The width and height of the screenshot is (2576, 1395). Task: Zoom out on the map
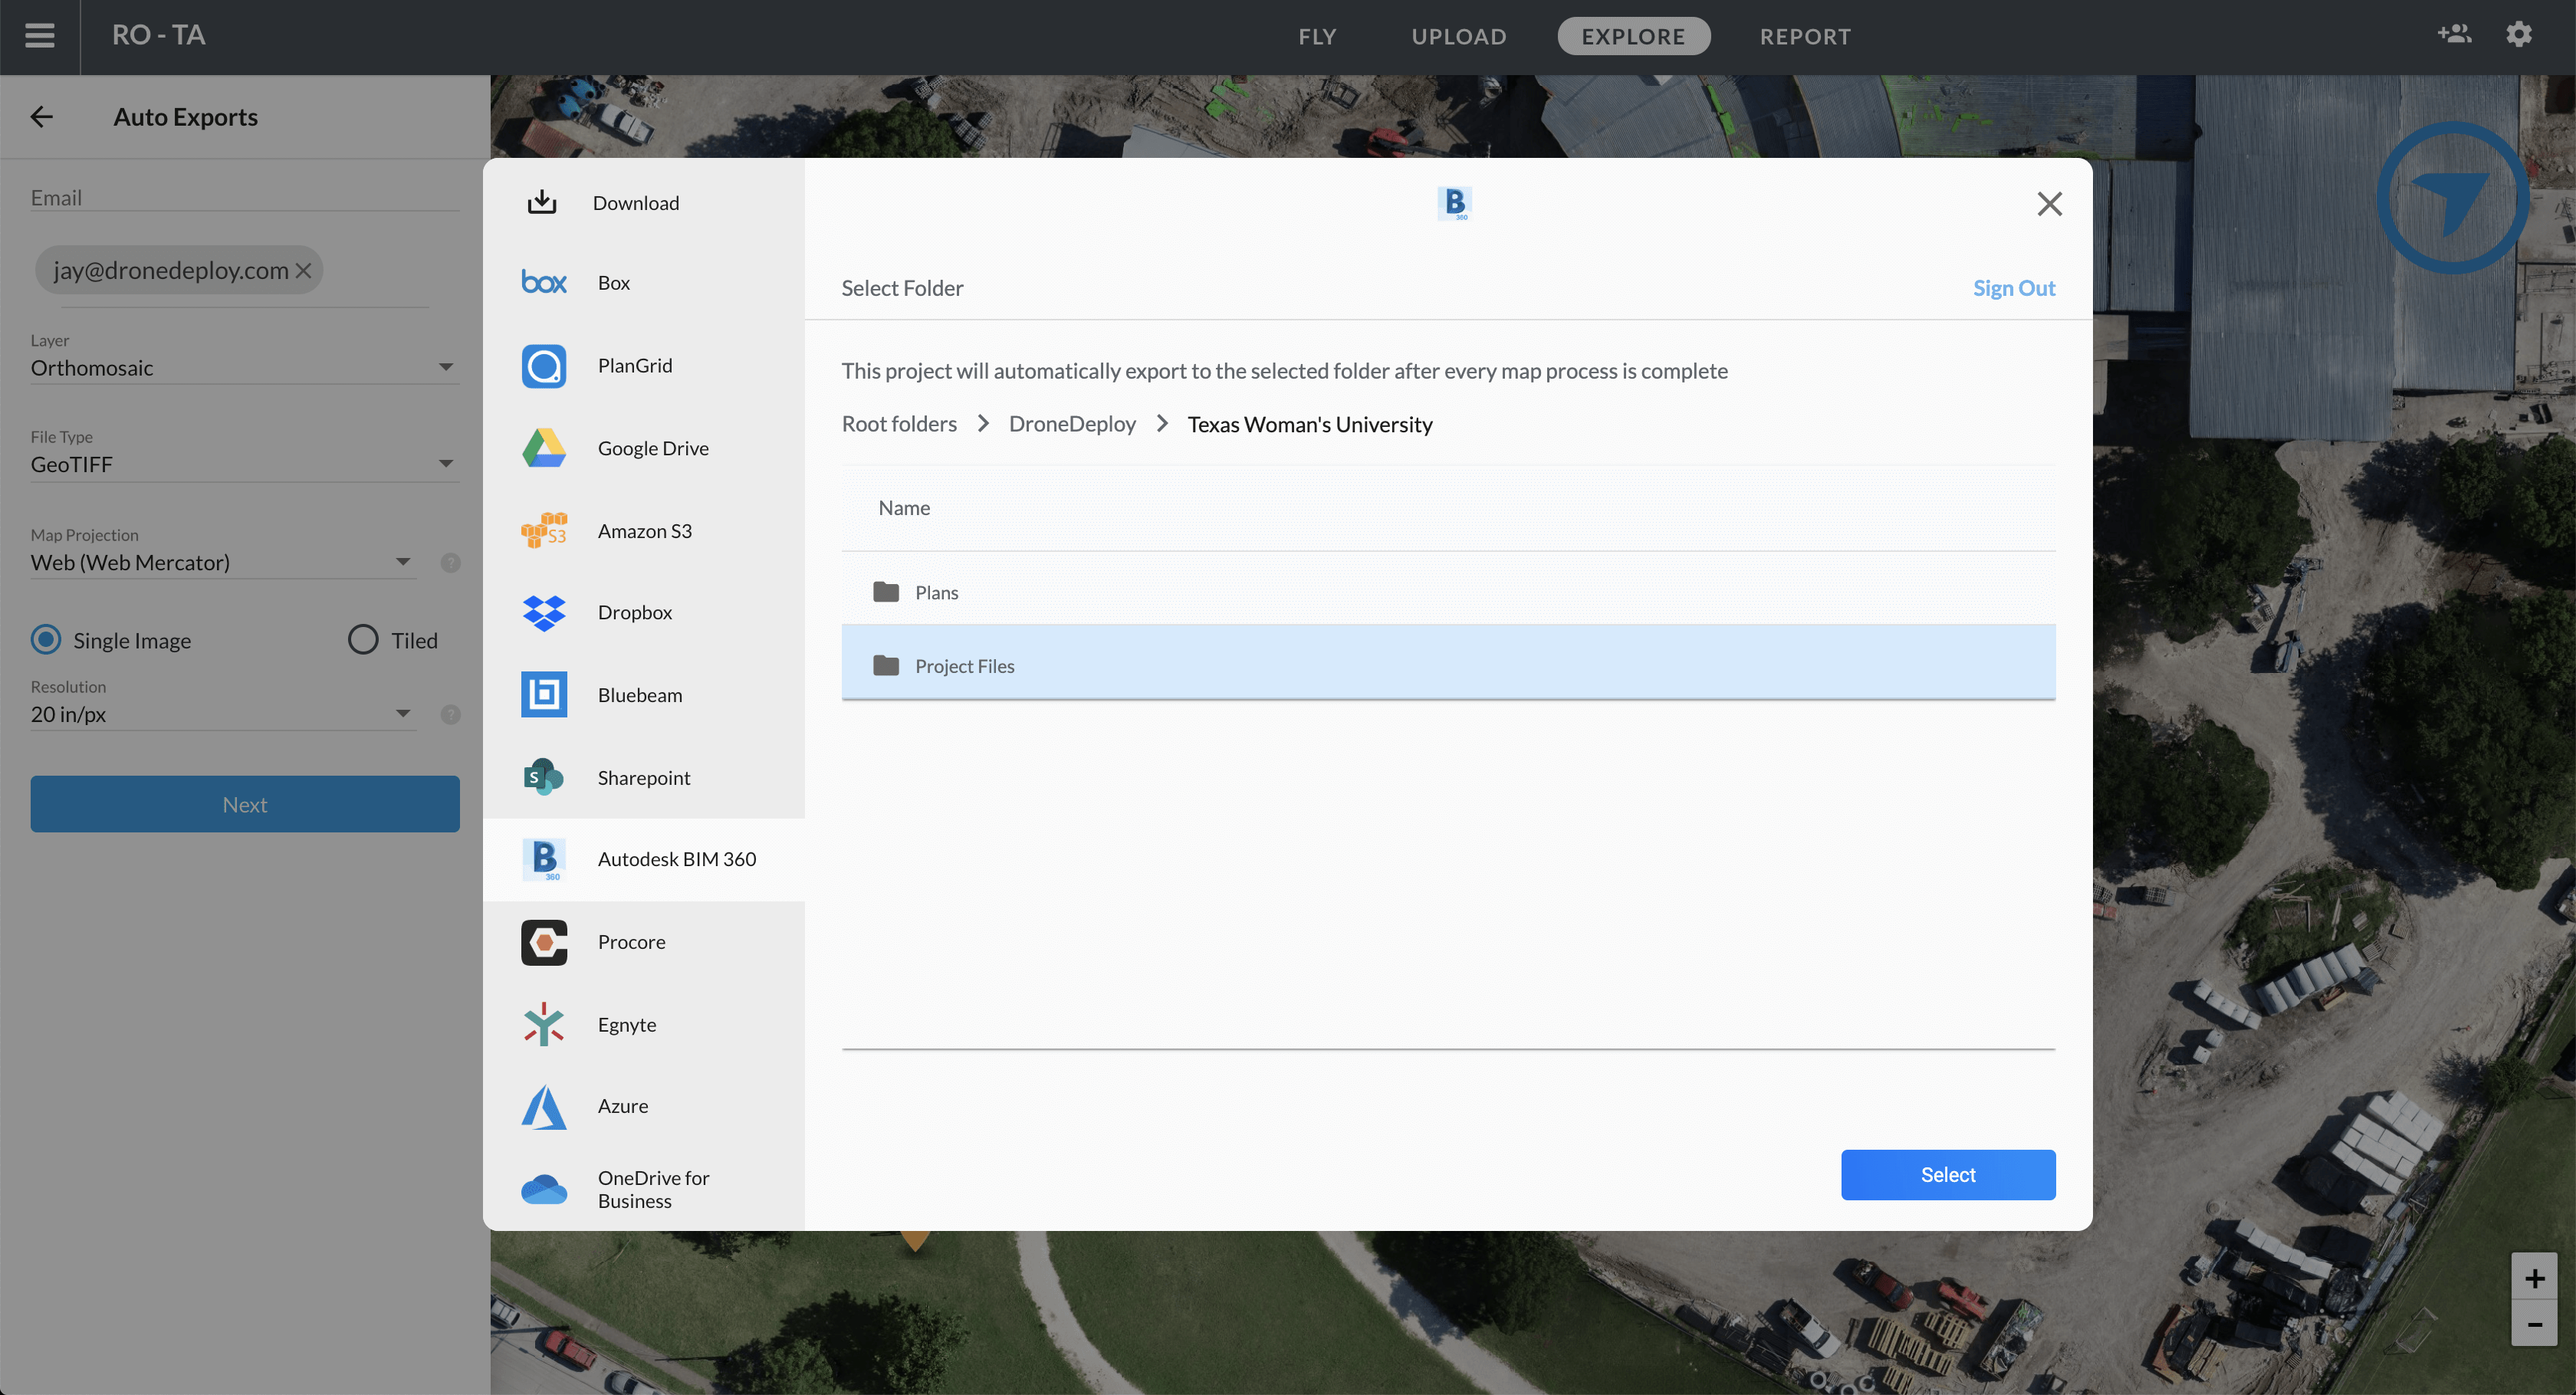(2534, 1324)
